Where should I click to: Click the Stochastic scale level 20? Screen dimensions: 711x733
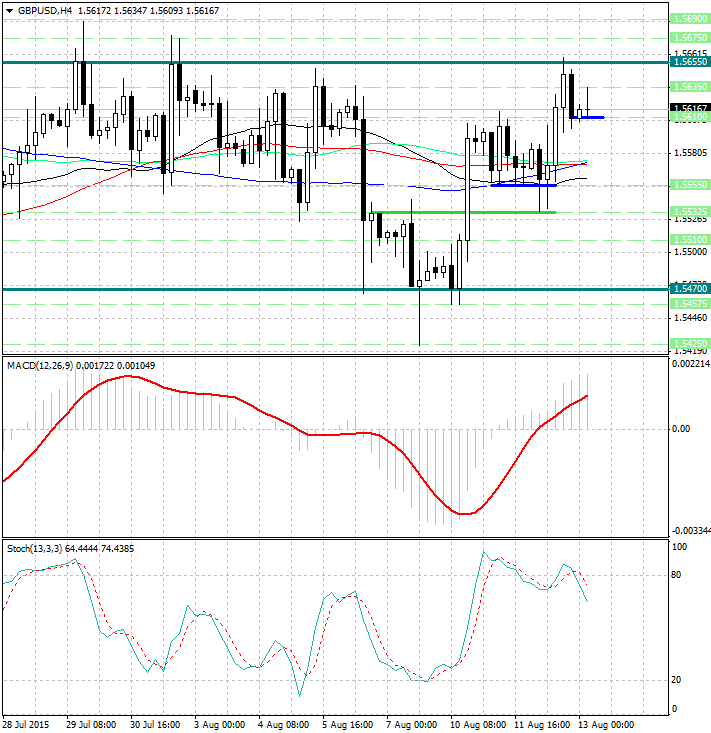(x=676, y=680)
